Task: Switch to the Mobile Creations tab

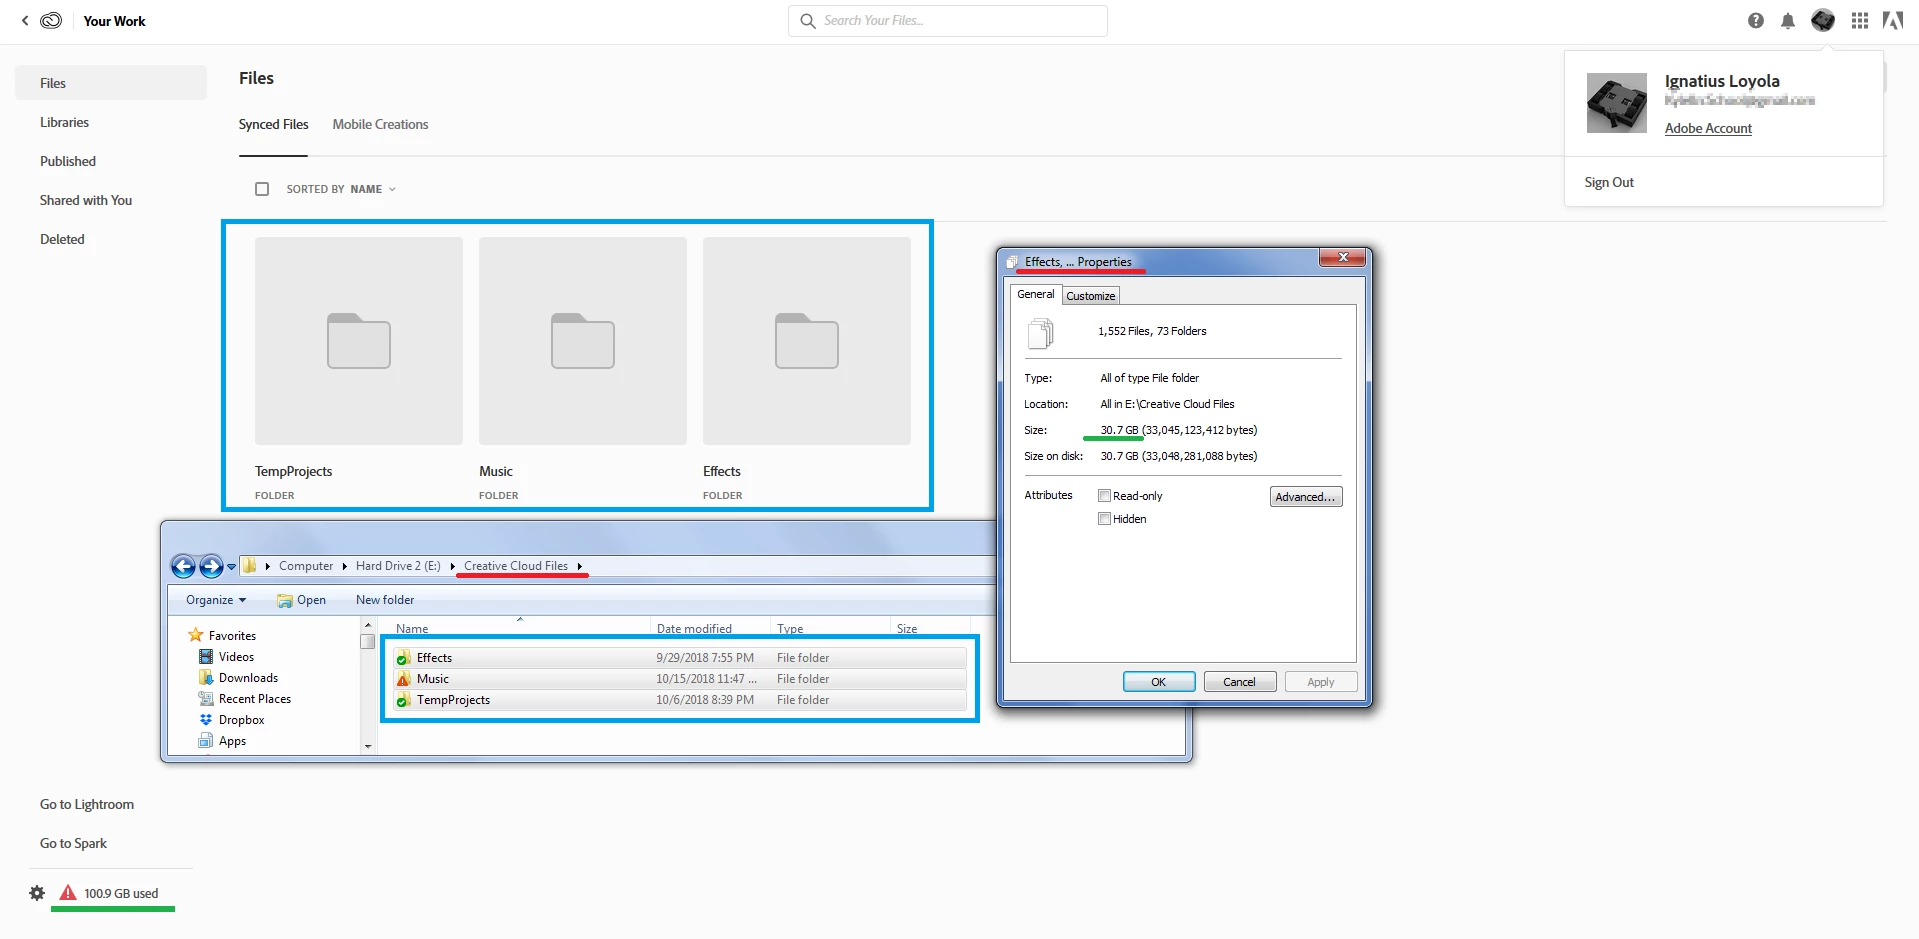Action: tap(380, 125)
